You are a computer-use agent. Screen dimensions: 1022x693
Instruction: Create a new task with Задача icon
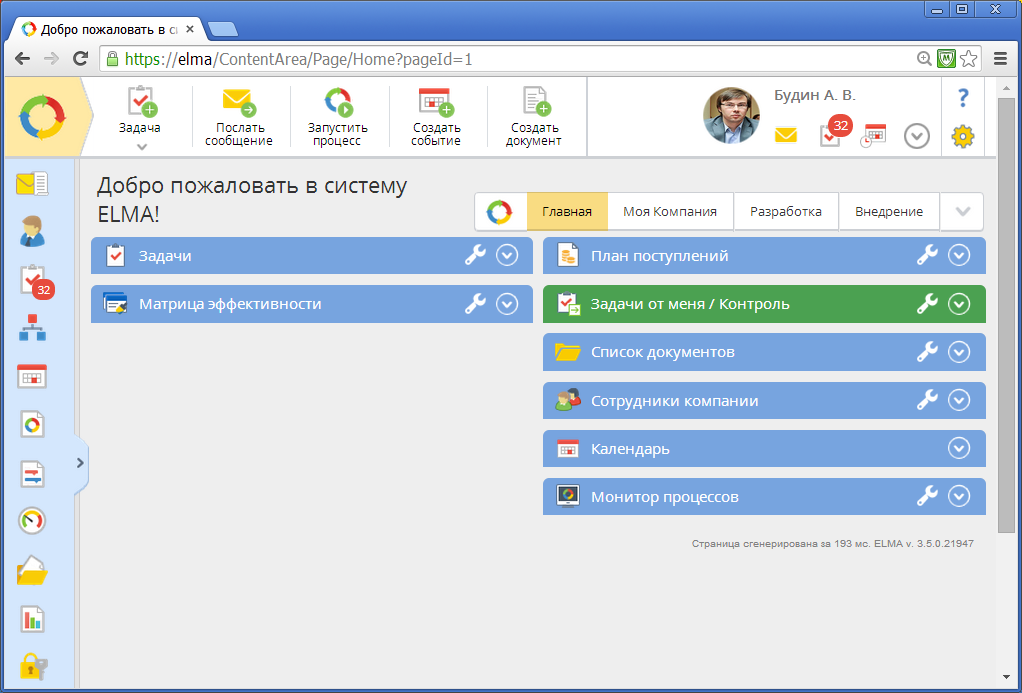tap(141, 102)
